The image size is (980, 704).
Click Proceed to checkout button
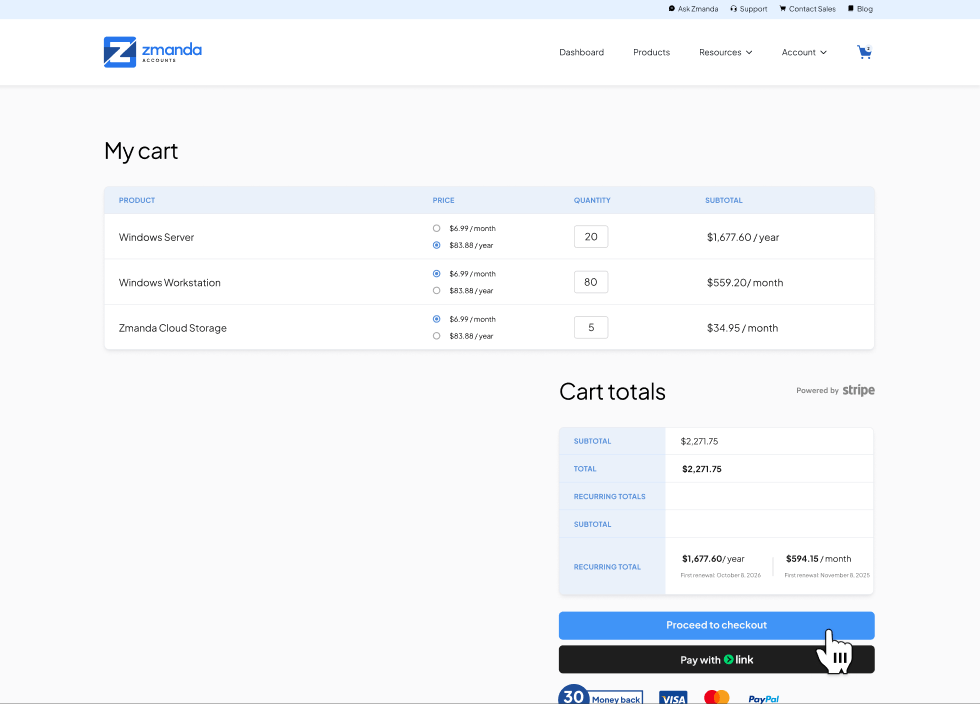tap(716, 625)
